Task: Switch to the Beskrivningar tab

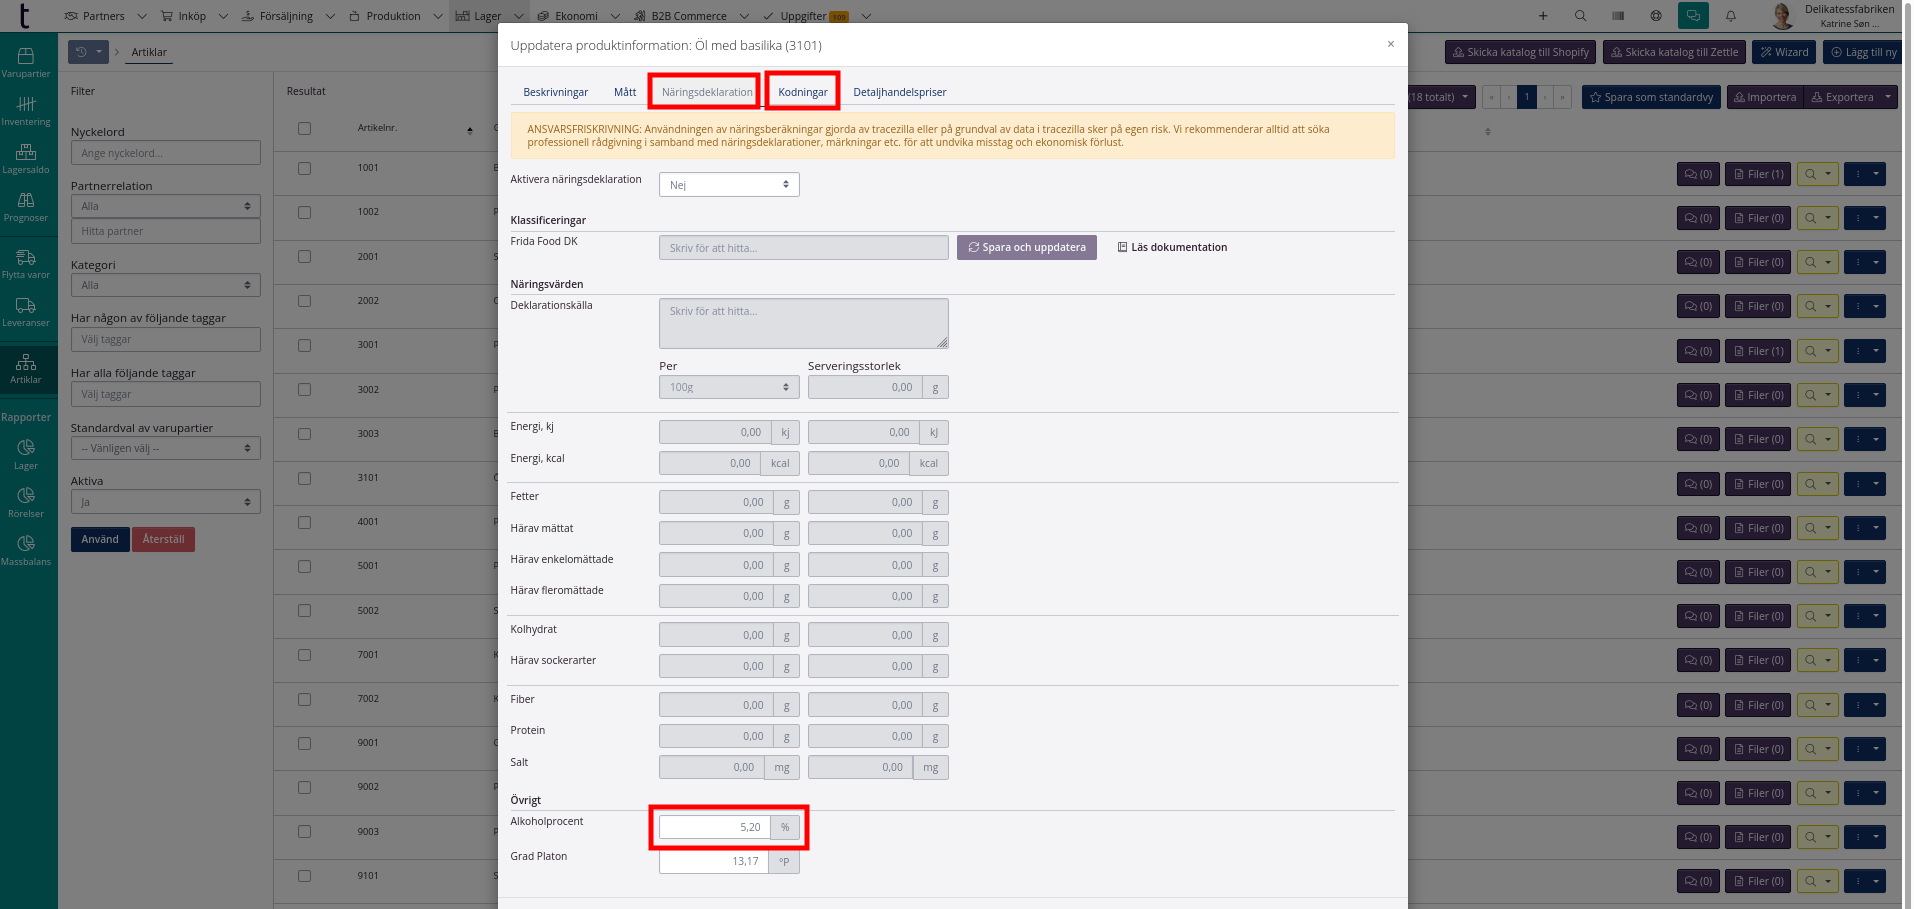Action: click(555, 92)
